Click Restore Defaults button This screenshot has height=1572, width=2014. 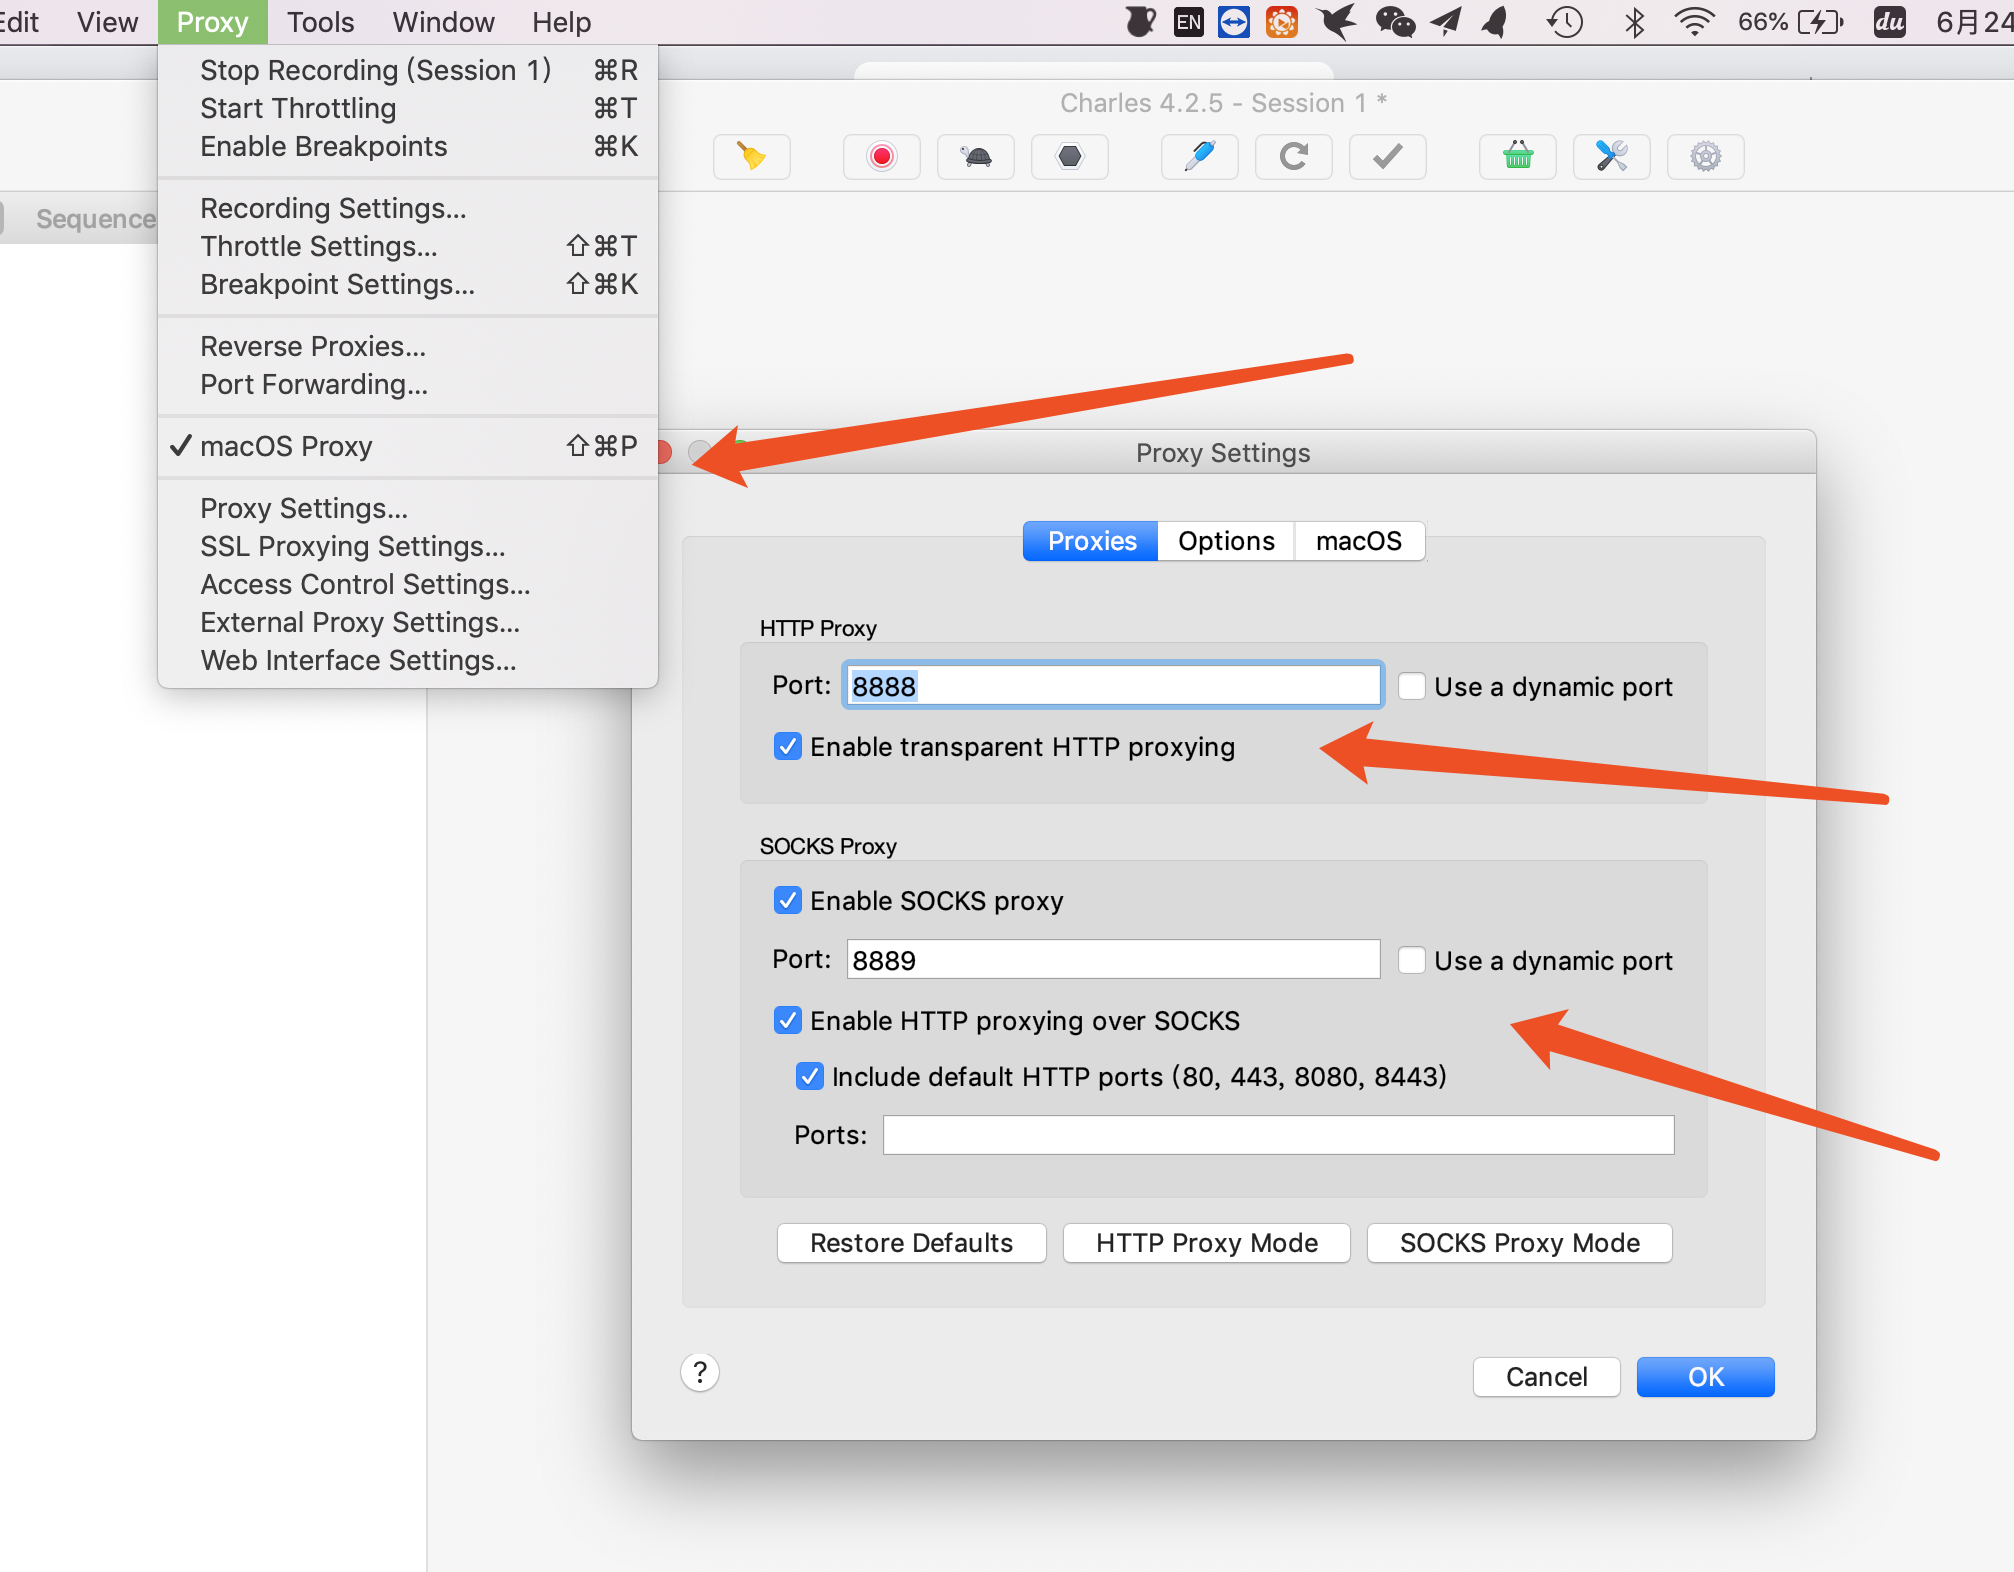coord(911,1243)
